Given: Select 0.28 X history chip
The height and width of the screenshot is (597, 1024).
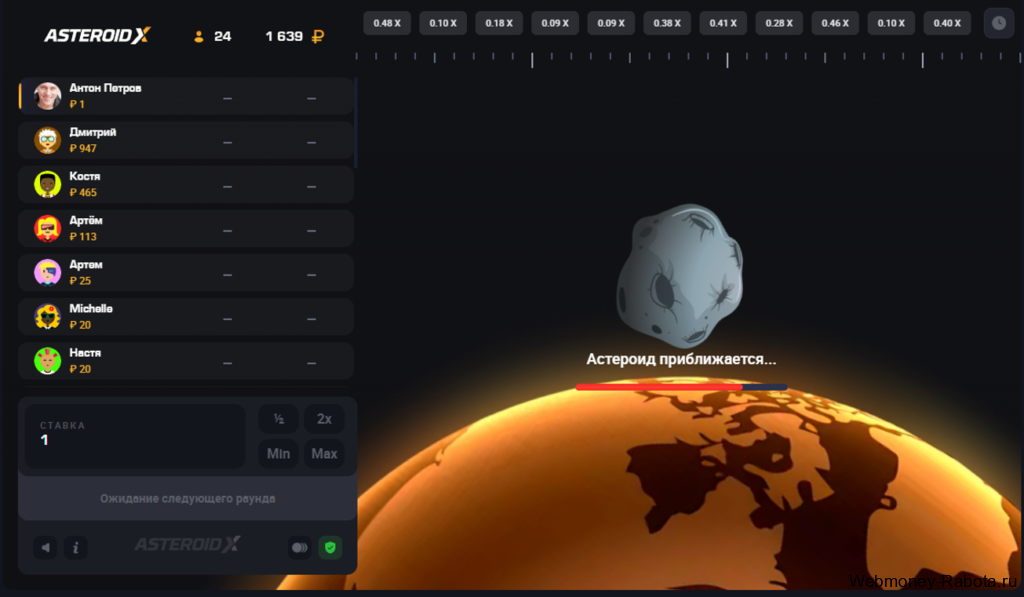Looking at the screenshot, I should click(x=779, y=24).
